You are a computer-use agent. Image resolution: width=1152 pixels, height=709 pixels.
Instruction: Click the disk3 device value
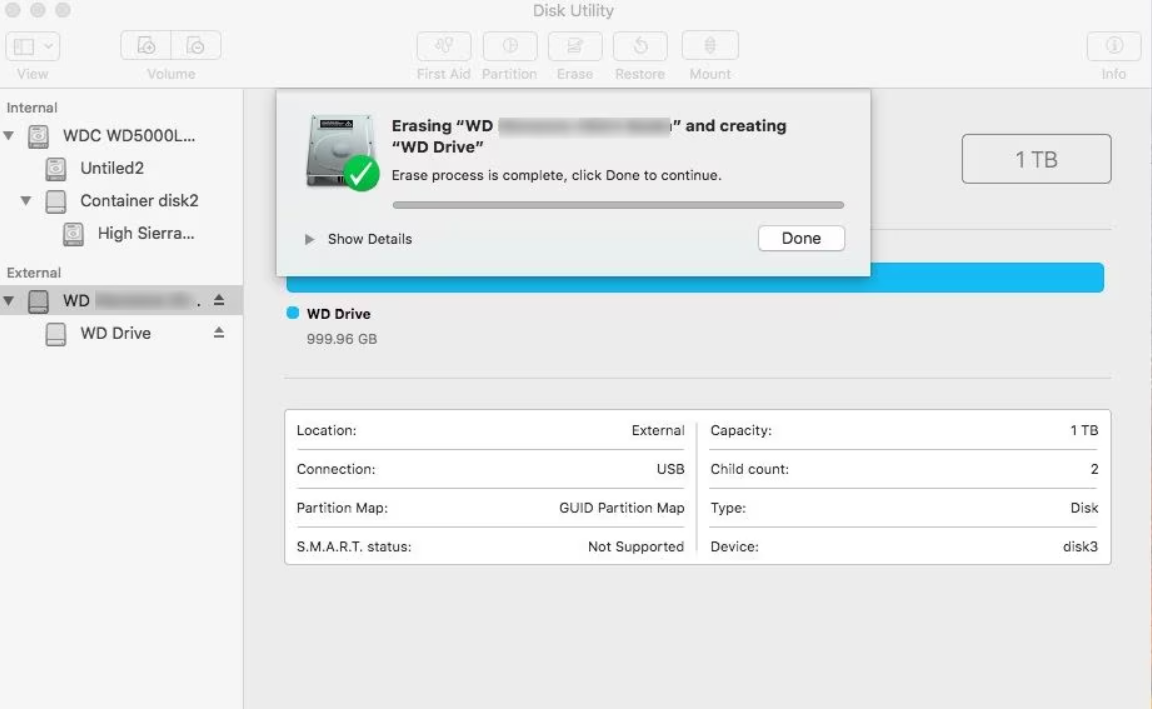pyautogui.click(x=1080, y=547)
